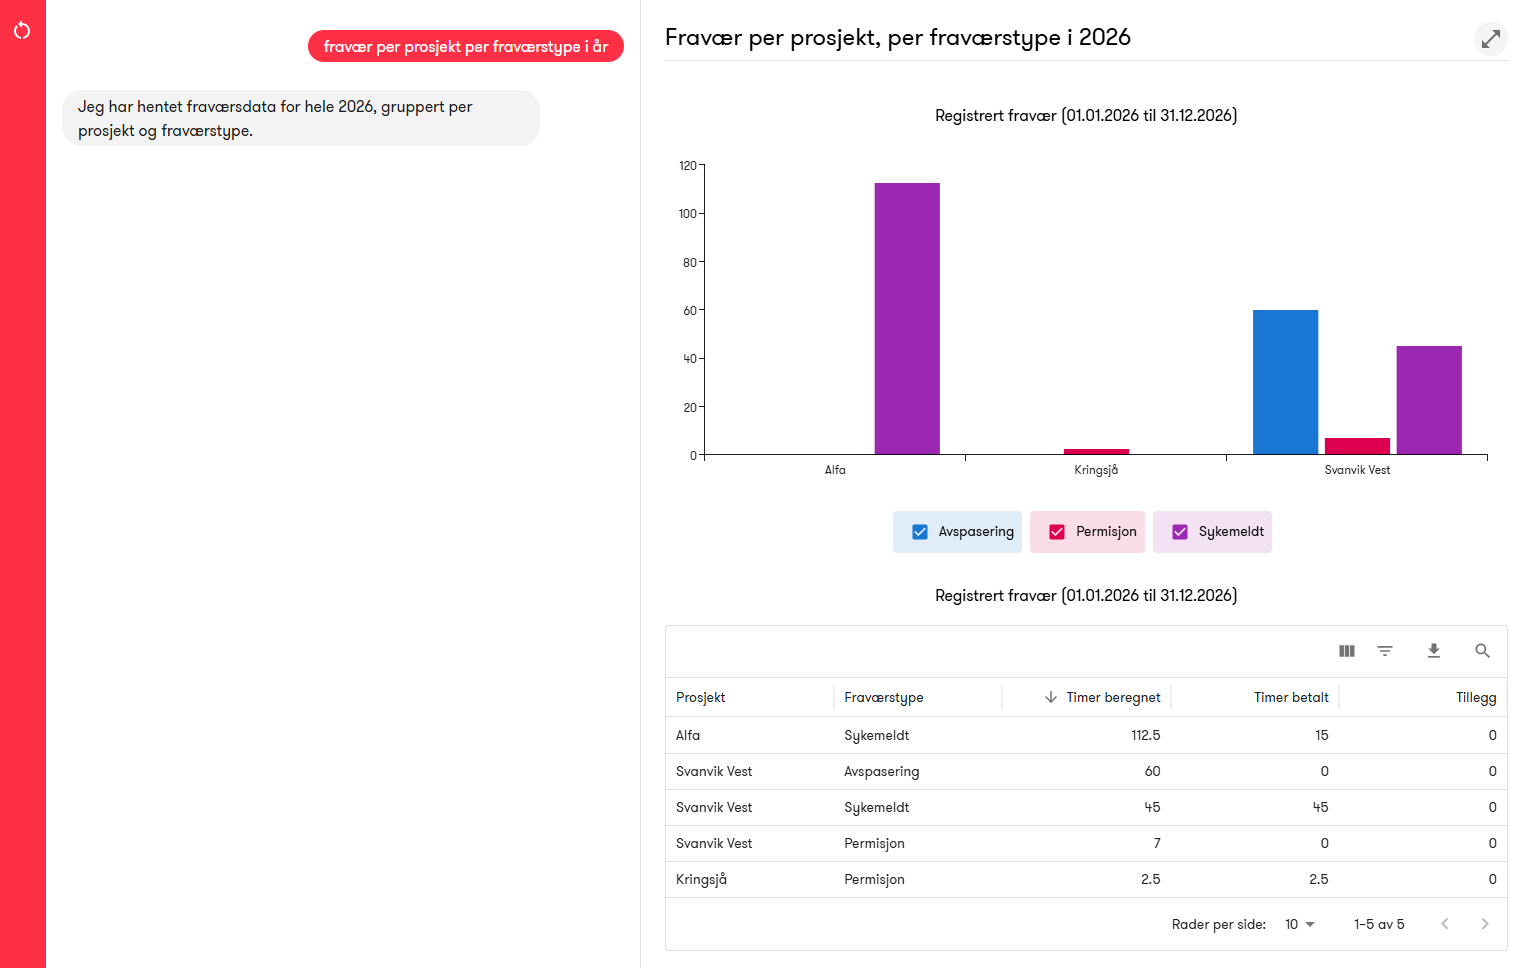The height and width of the screenshot is (968, 1522).
Task: Click the purple Sykemeldt bar for Alfa
Action: click(907, 318)
